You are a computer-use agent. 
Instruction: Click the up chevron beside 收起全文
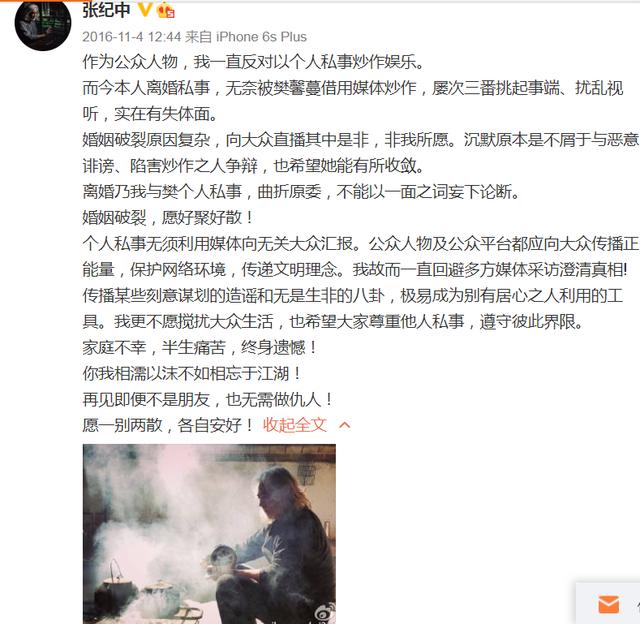(x=344, y=425)
